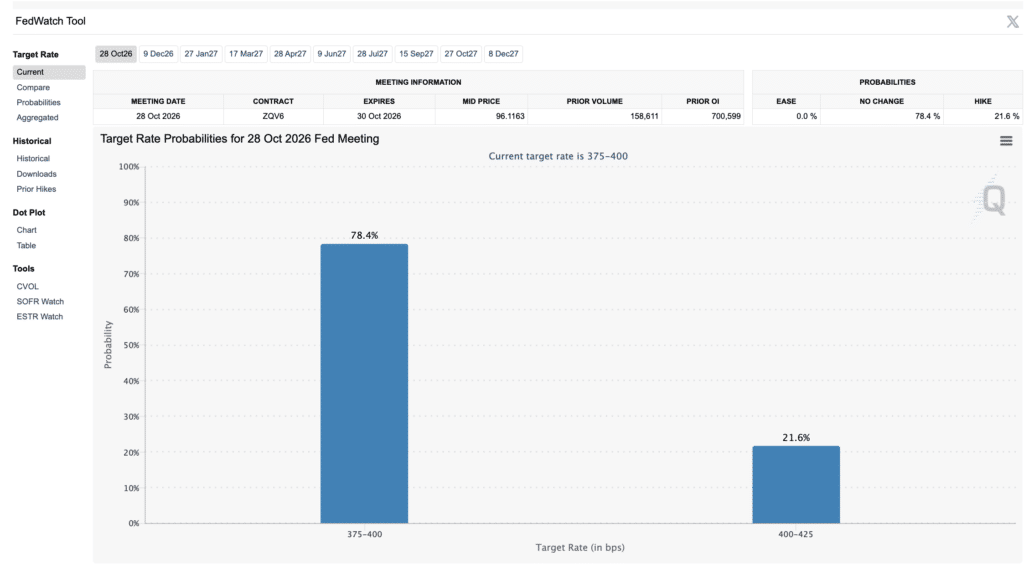
Task: Click the 78.4 % no change cell
Action: [x=882, y=116]
